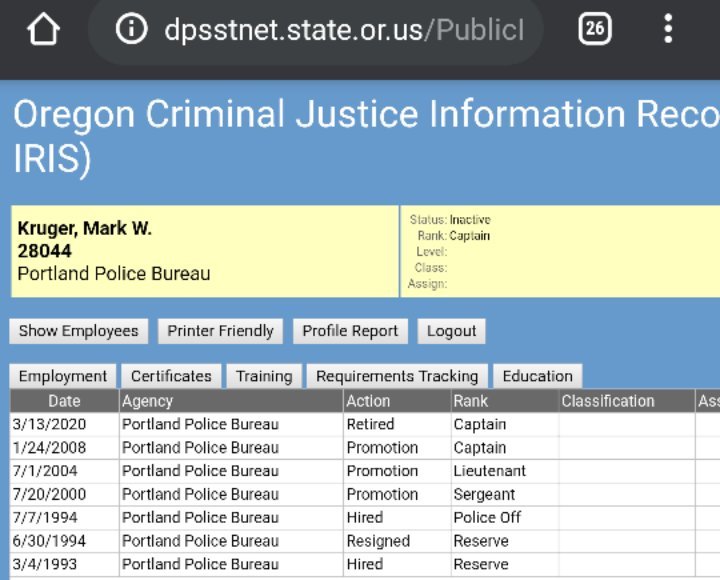Click the Agency column header
The height and width of the screenshot is (580, 720).
click(x=231, y=401)
